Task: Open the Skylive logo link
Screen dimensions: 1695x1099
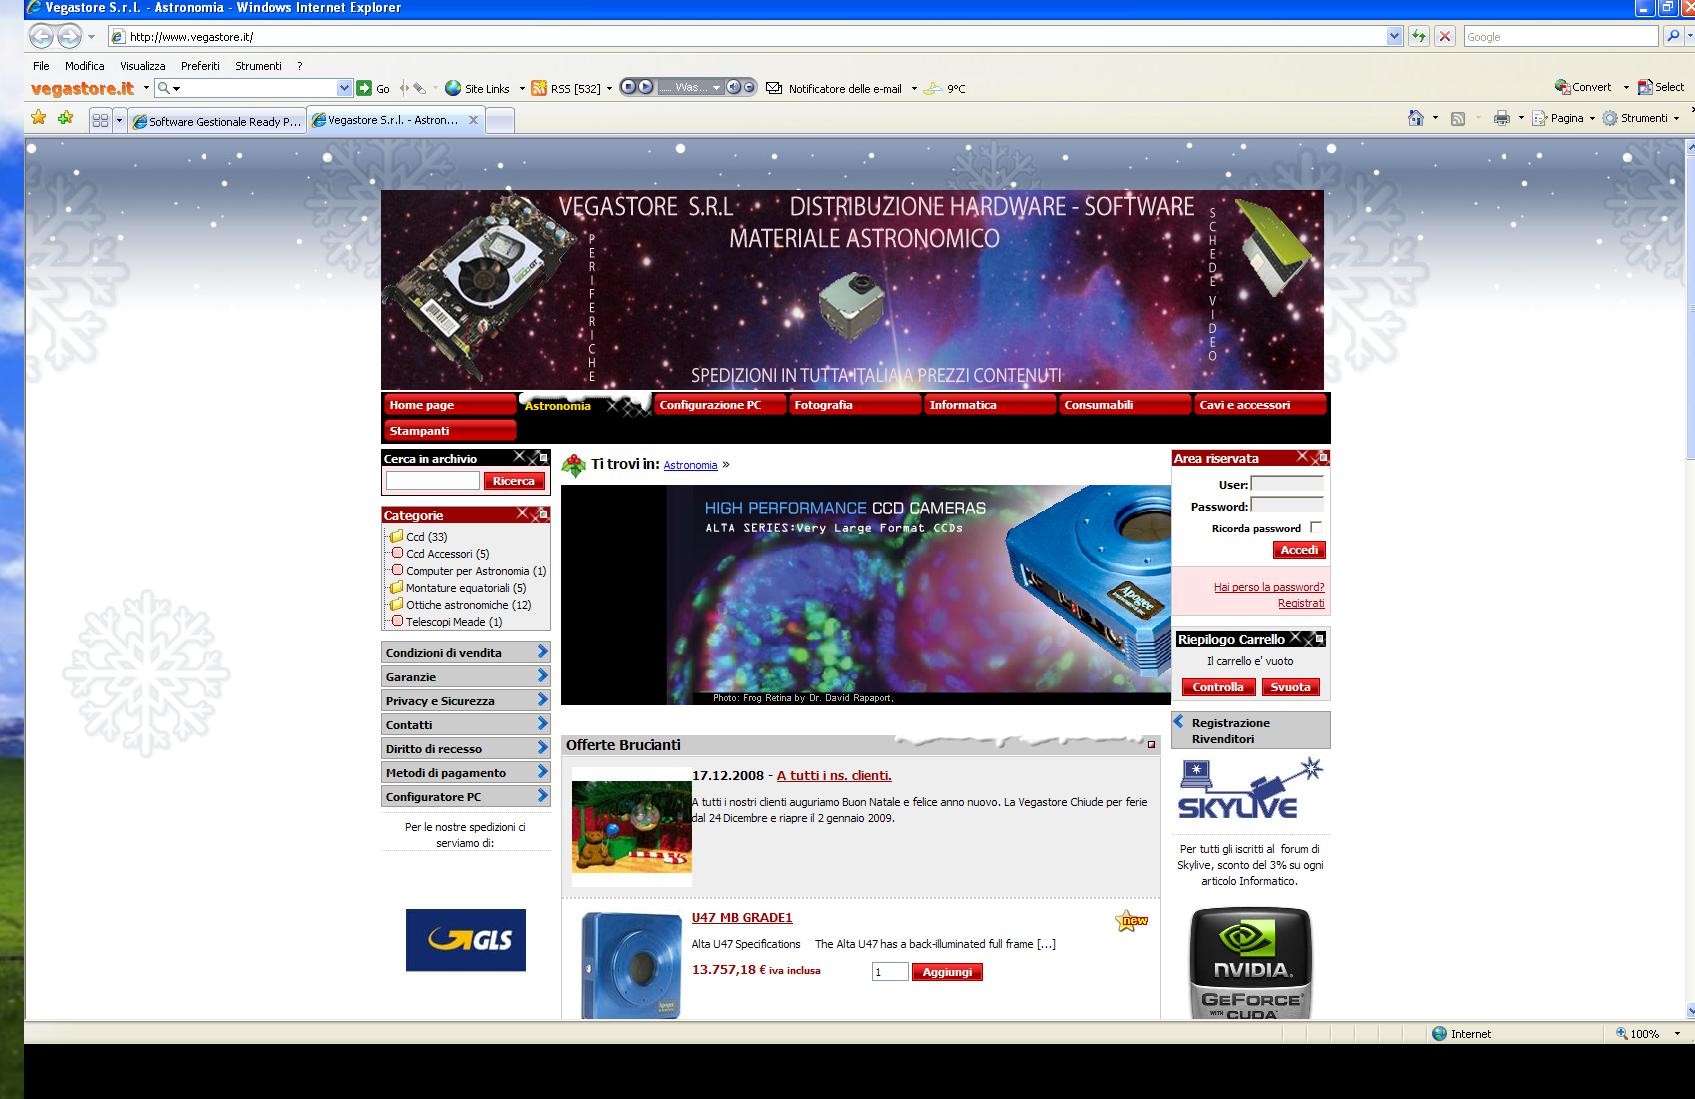Action: (x=1250, y=790)
